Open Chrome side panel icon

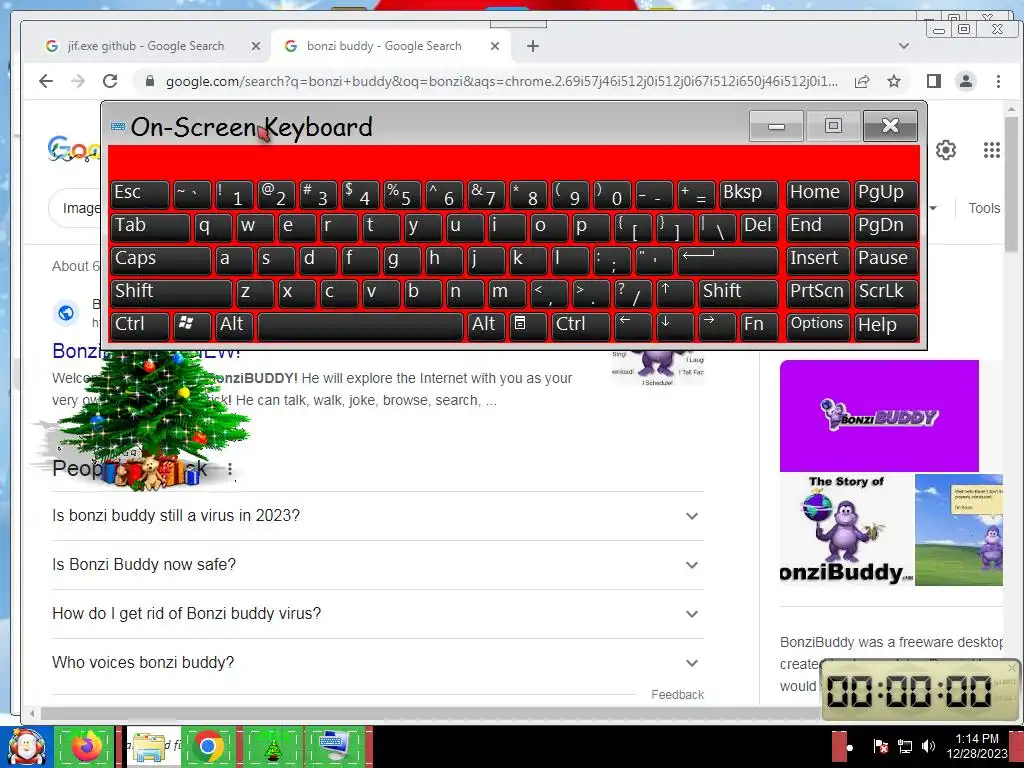pos(934,81)
